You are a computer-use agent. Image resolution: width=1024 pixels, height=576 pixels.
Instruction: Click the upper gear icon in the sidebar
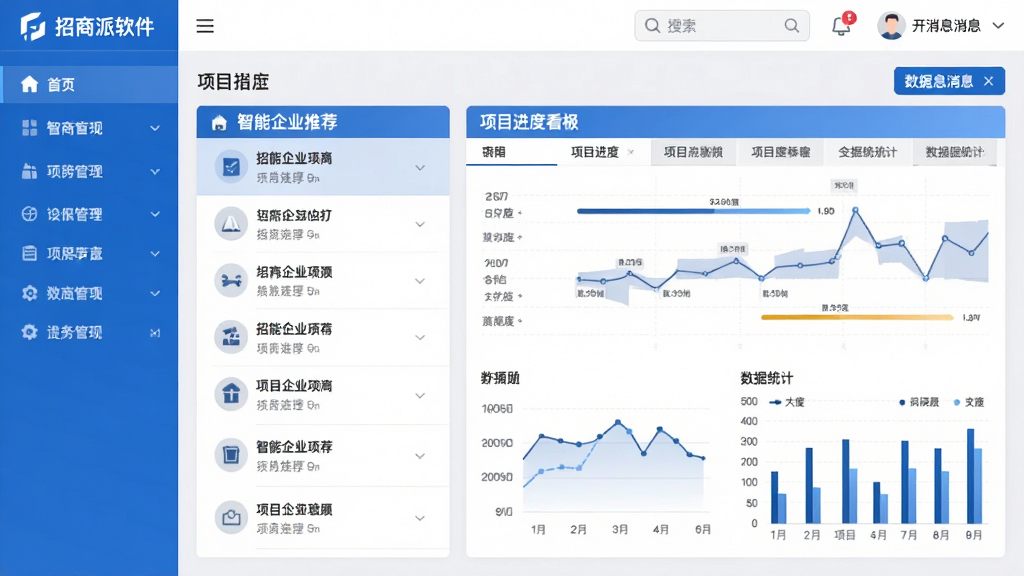coord(29,293)
